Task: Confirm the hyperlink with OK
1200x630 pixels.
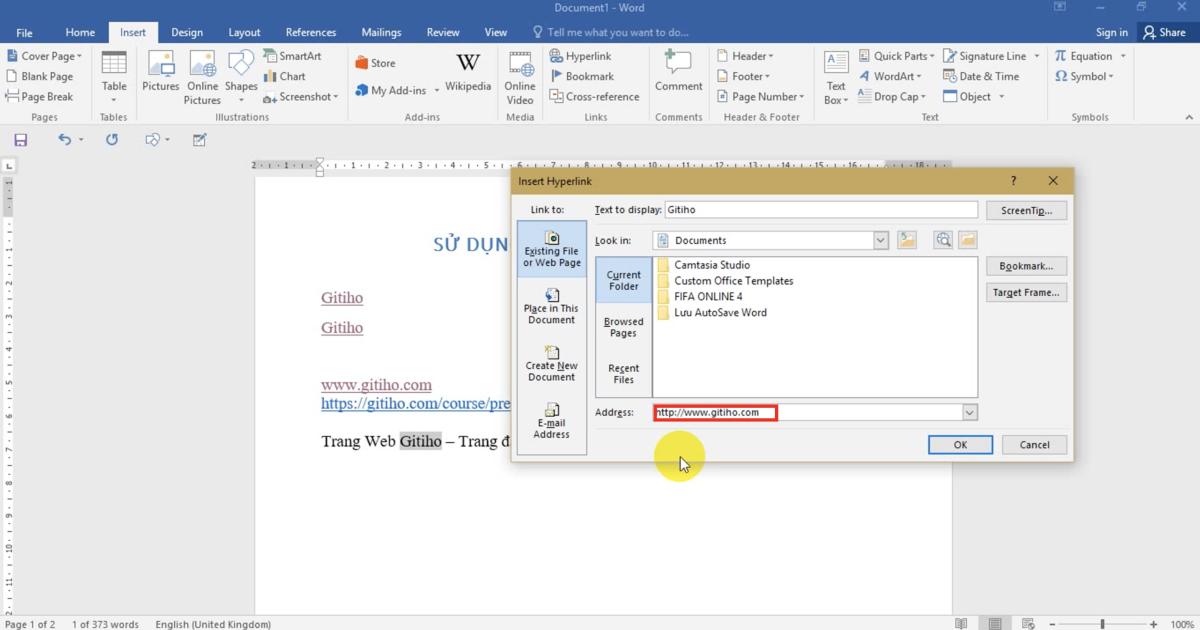Action: click(959, 444)
